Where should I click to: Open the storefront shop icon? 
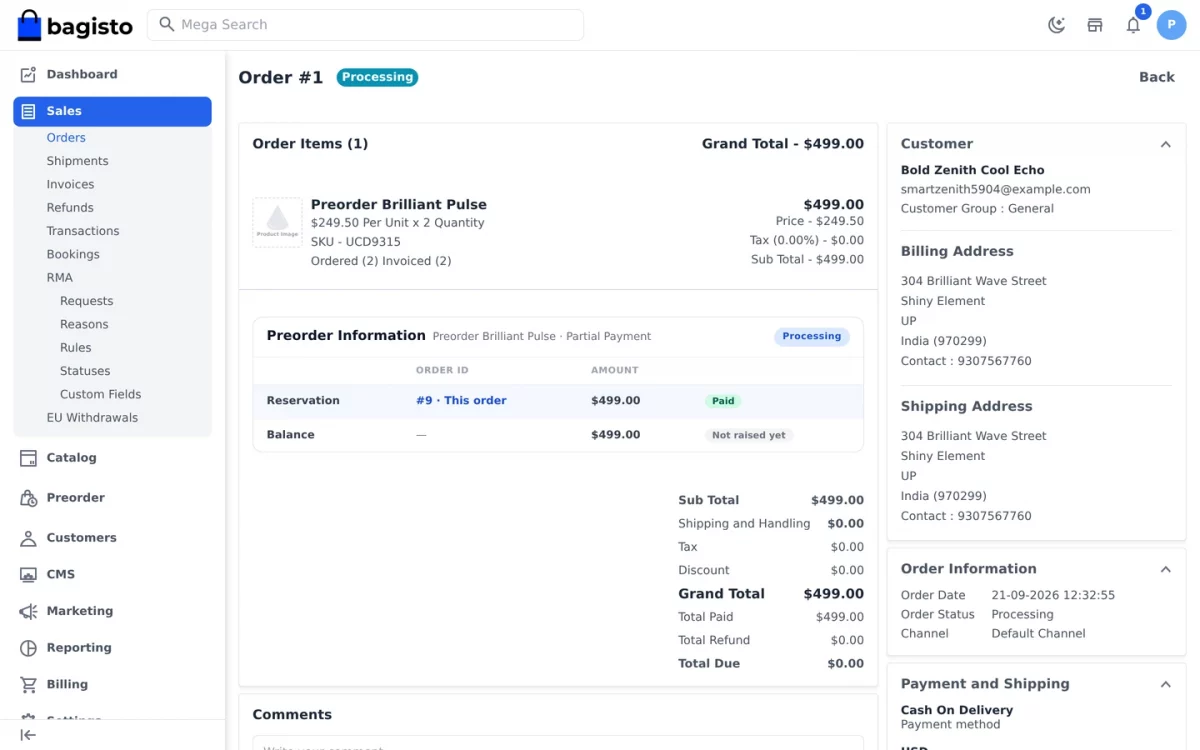(x=1095, y=25)
